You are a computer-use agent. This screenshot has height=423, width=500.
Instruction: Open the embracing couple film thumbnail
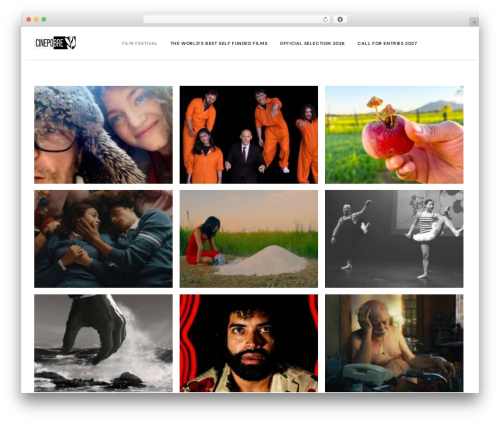[x=103, y=239]
